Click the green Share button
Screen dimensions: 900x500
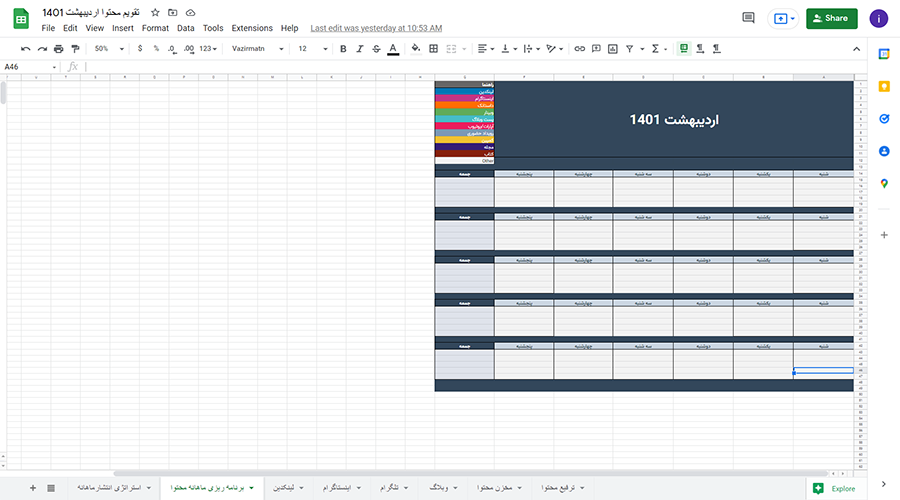831,18
